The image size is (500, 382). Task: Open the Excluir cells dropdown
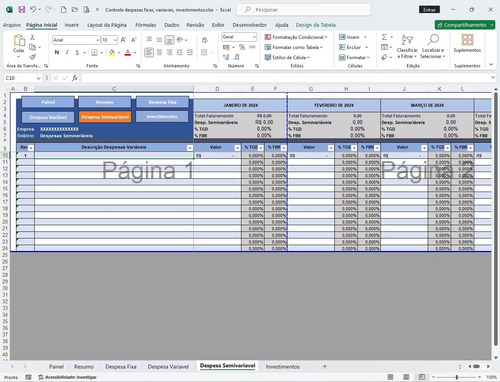coord(366,47)
